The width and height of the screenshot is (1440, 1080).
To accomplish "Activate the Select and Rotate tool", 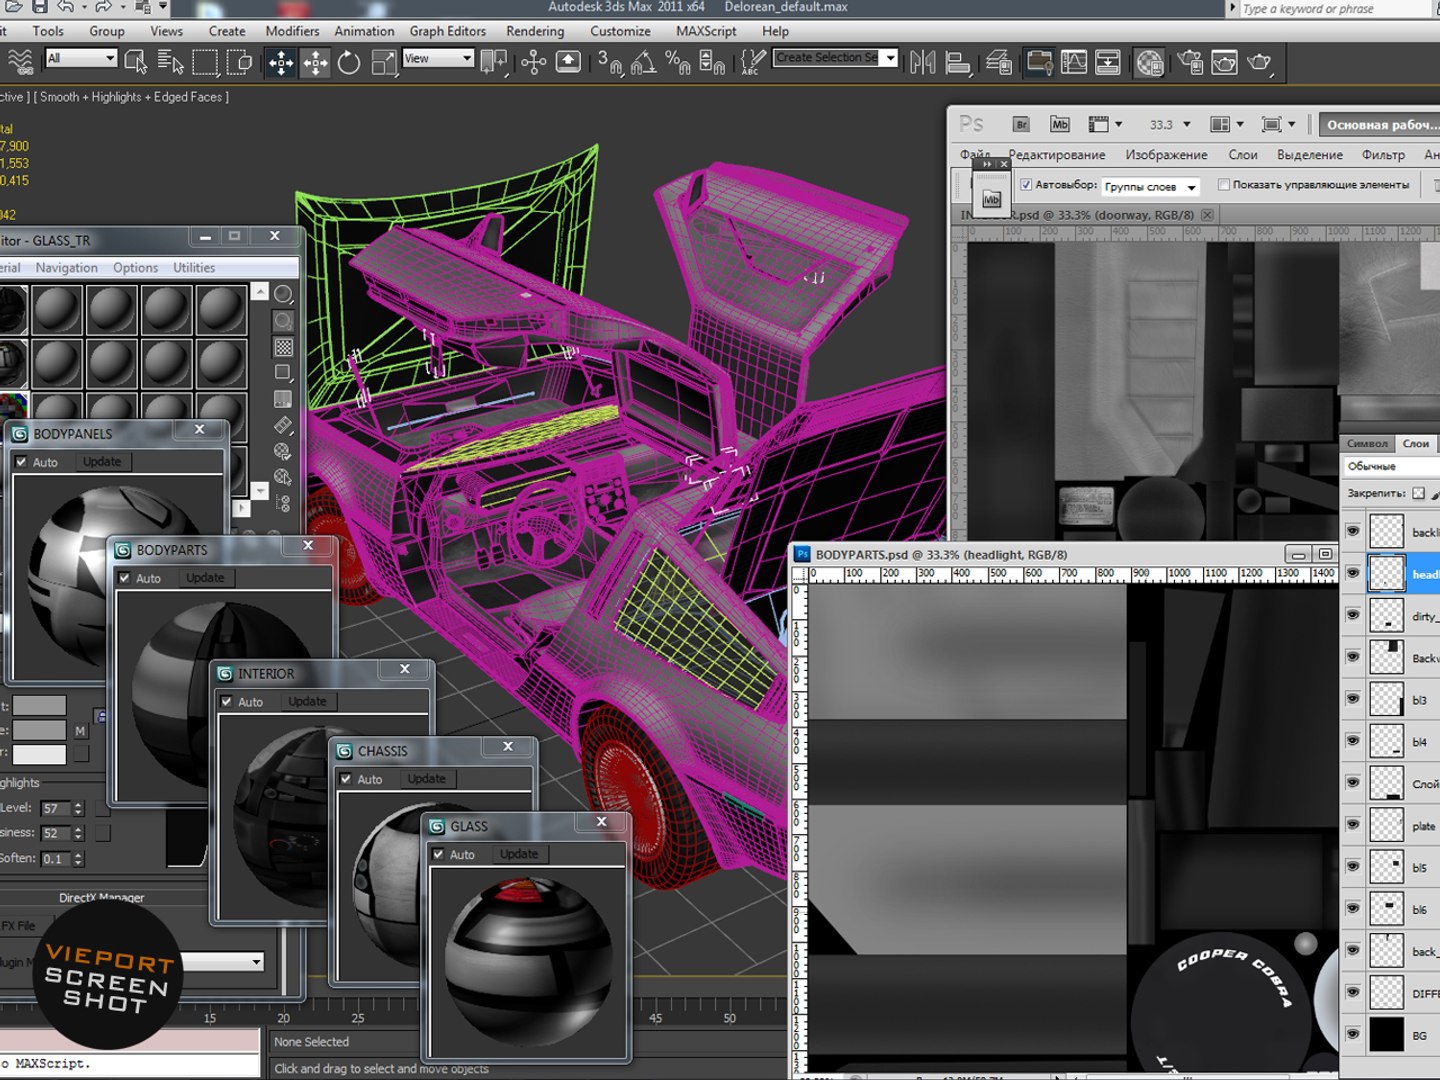I will click(349, 63).
